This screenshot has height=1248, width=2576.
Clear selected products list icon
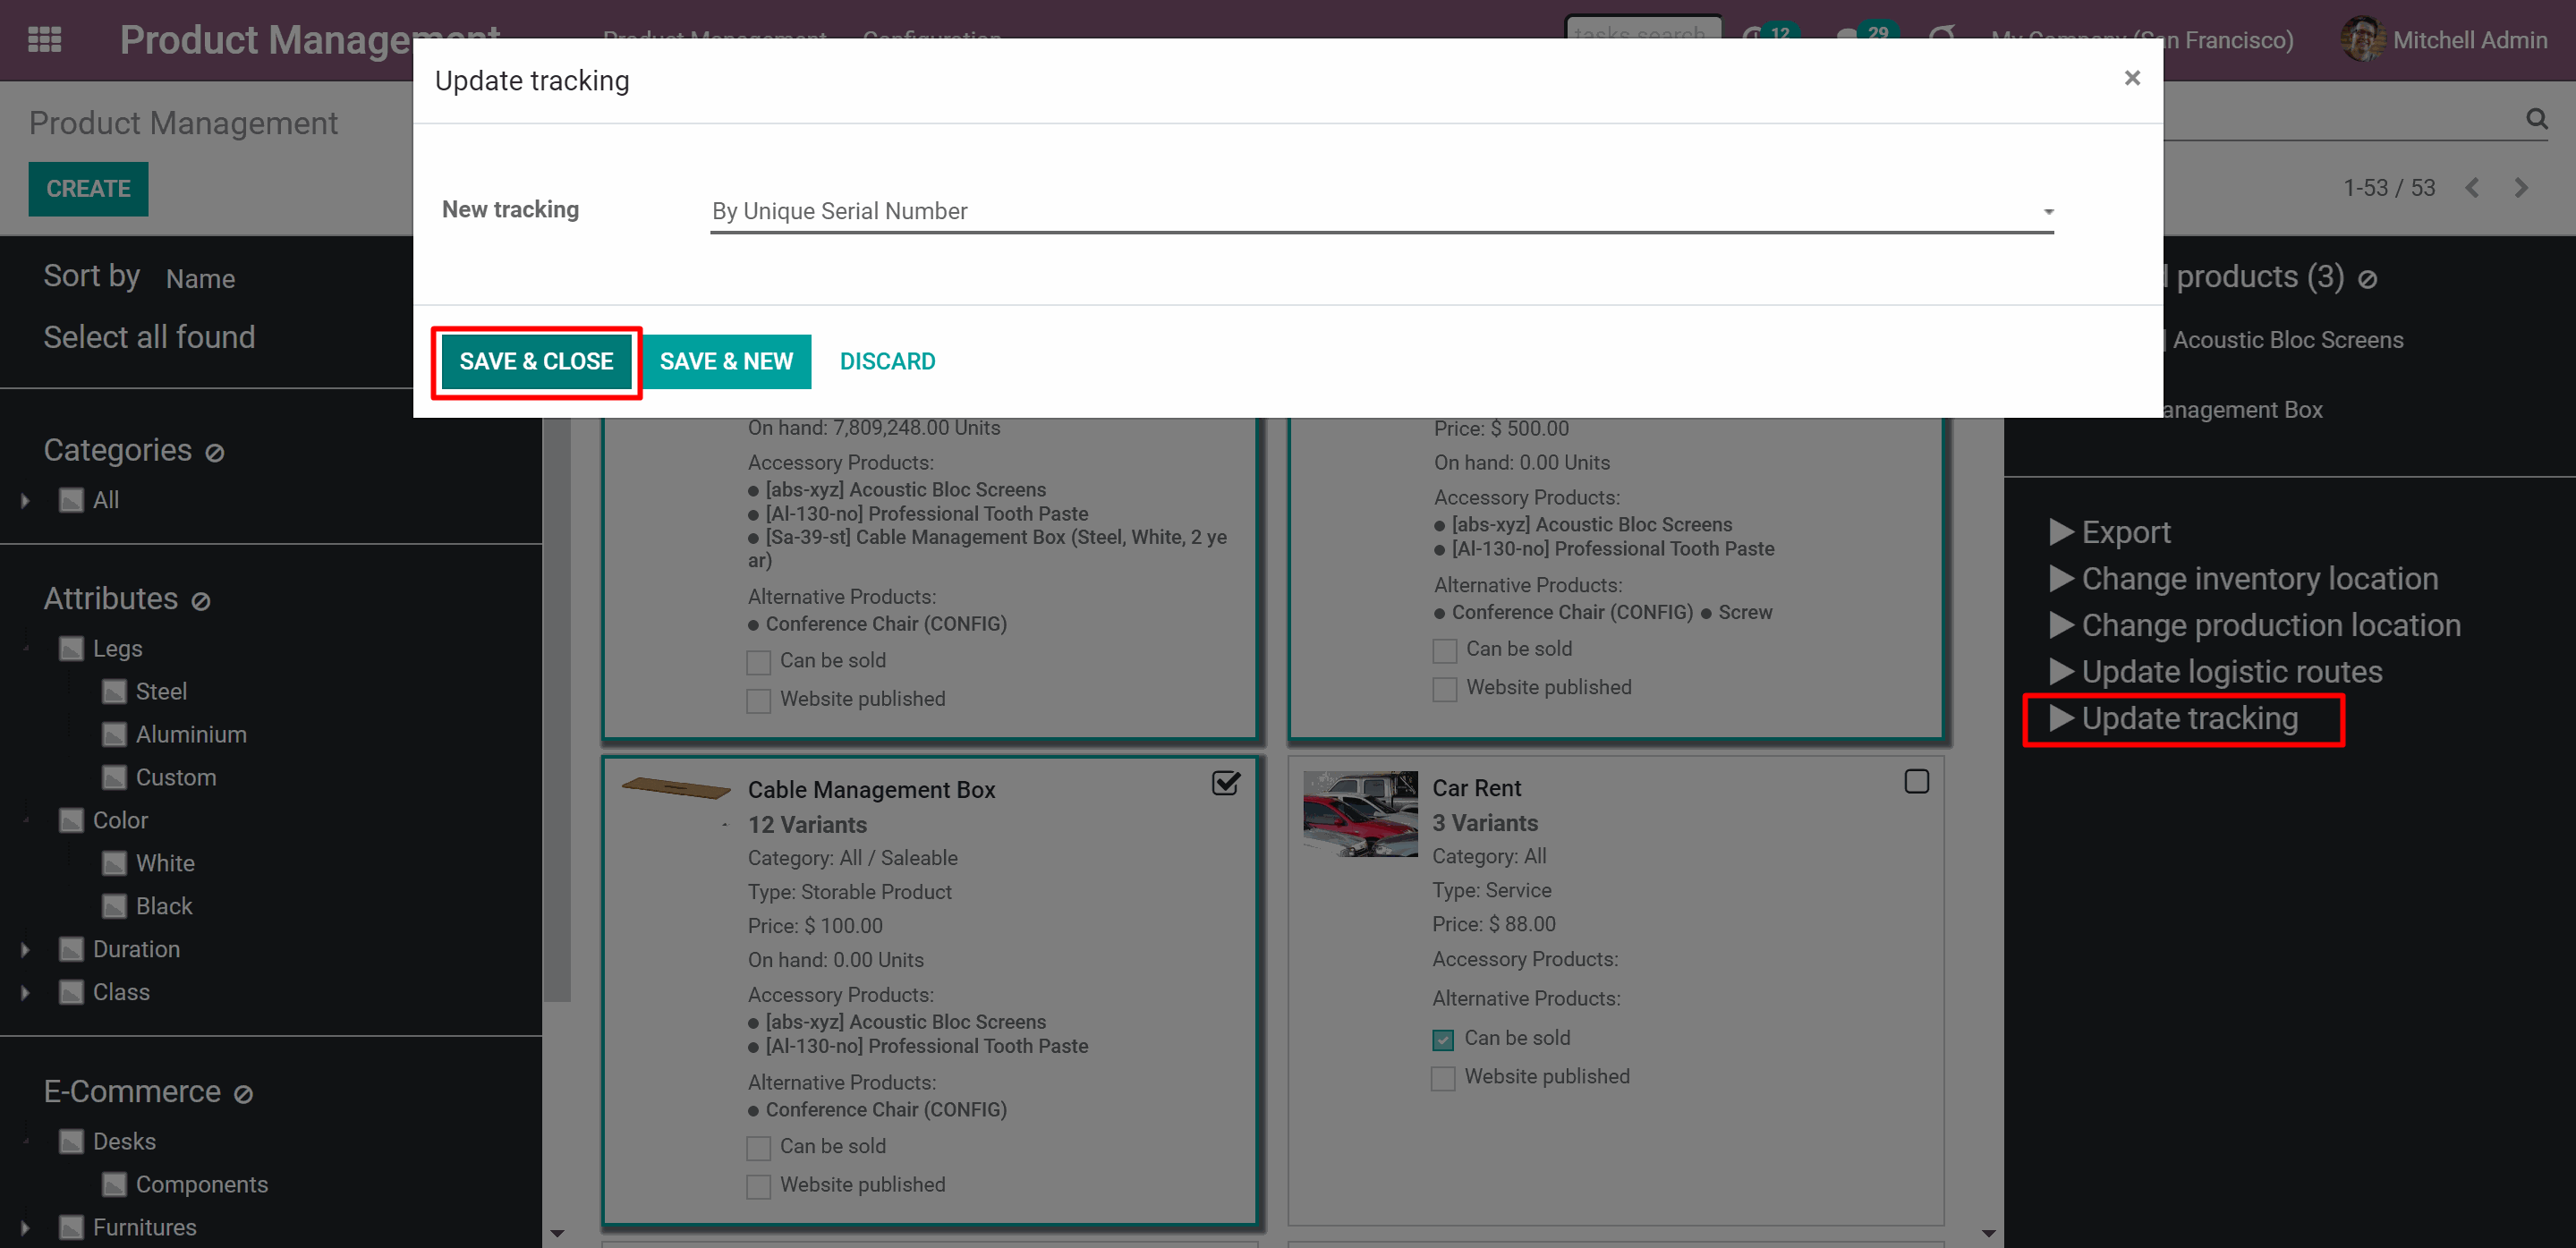coord(2367,279)
